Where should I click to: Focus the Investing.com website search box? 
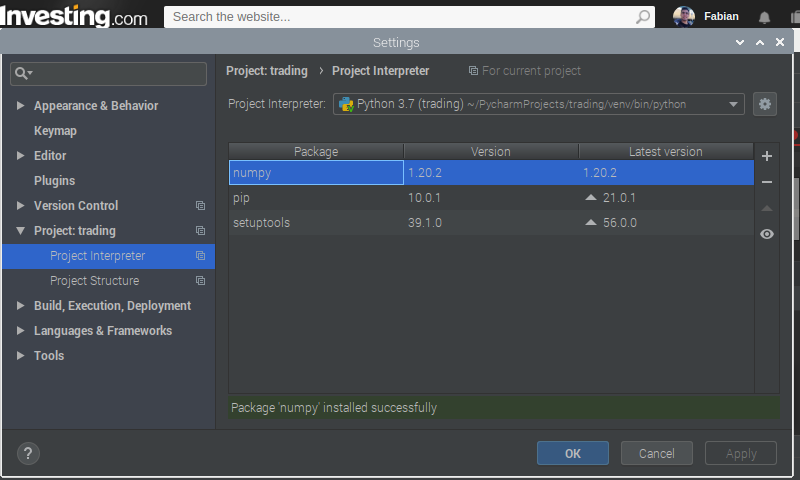(409, 17)
